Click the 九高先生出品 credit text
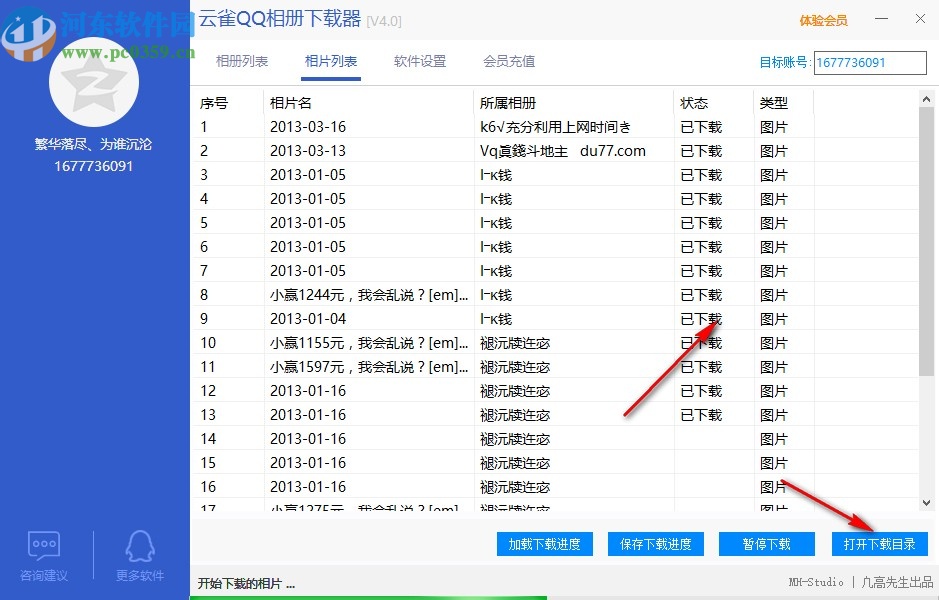 898,583
